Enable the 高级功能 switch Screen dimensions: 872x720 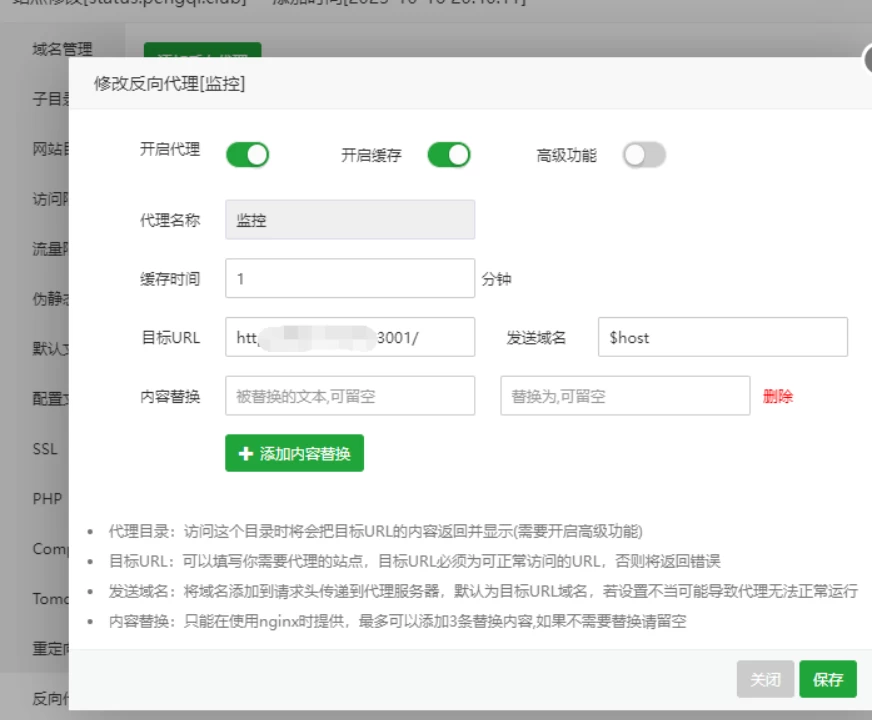point(644,155)
